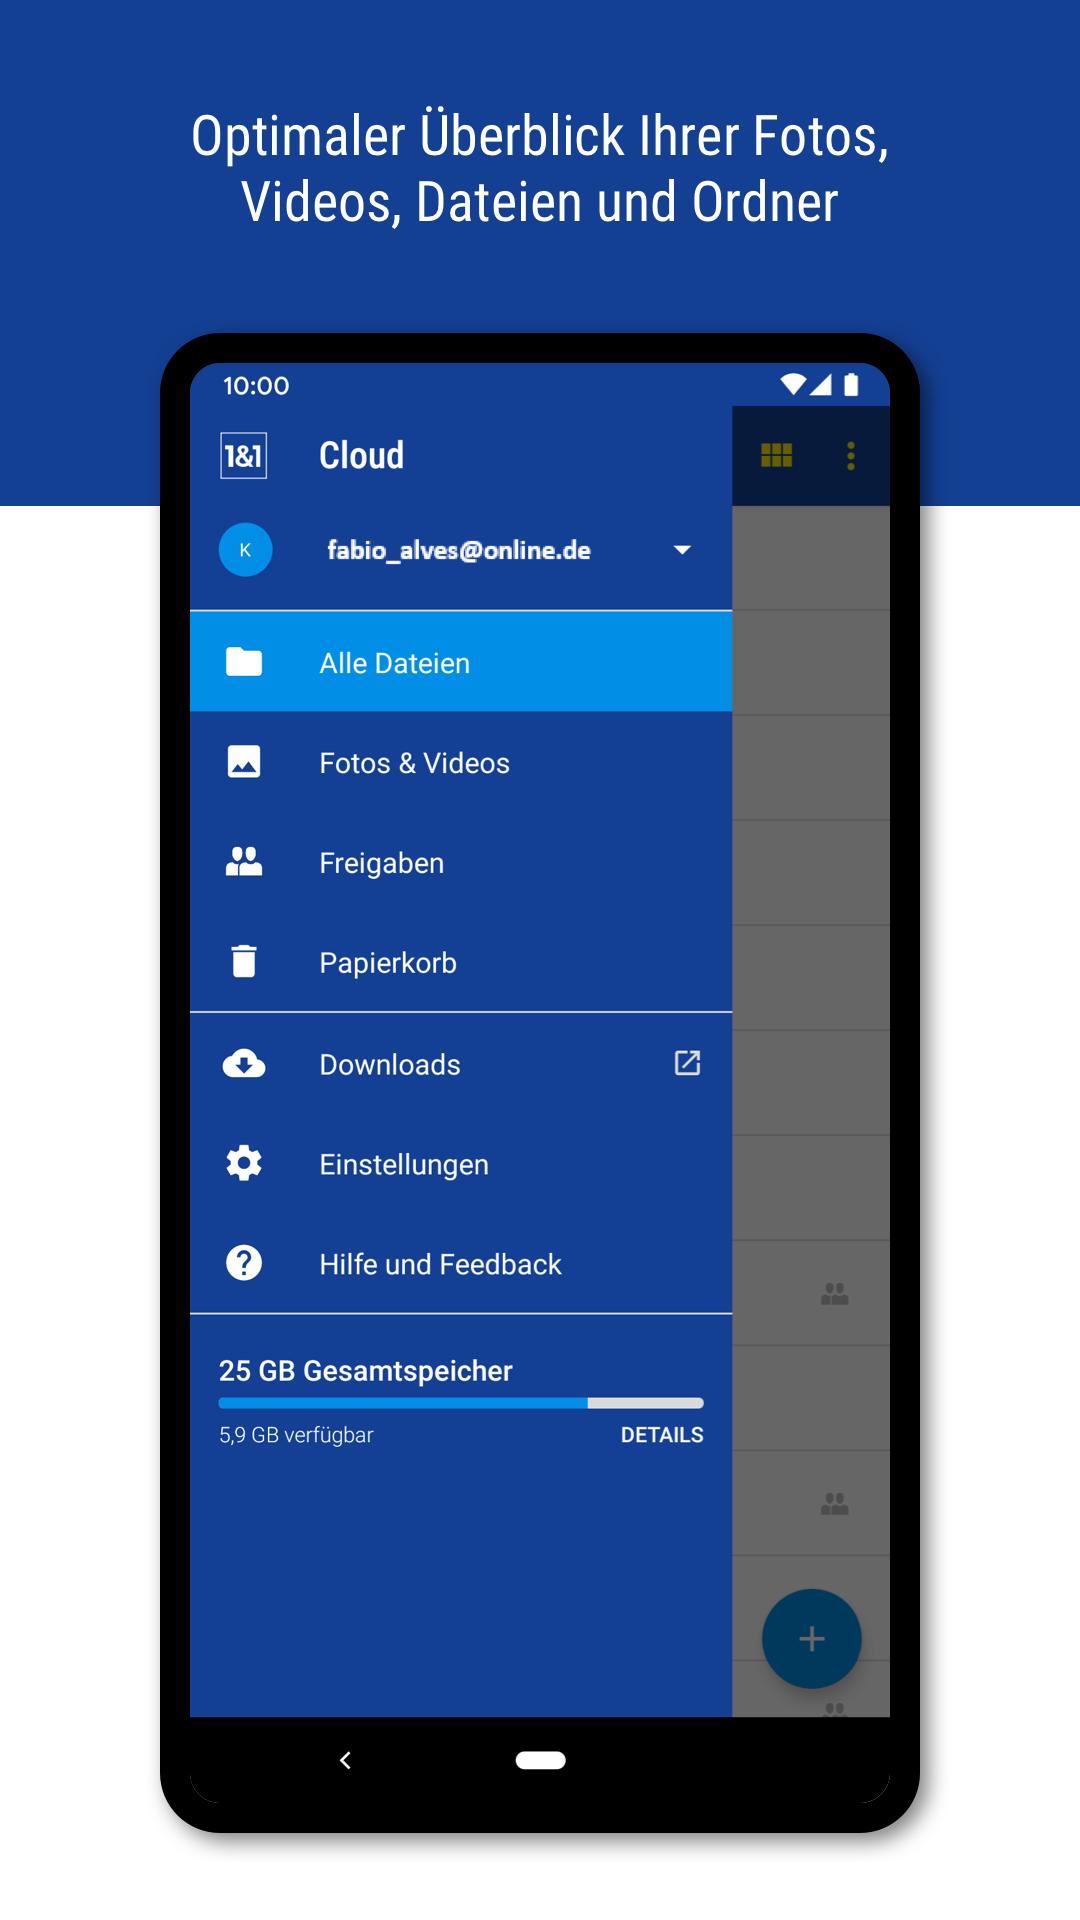Click the storage usage progress bar
This screenshot has width=1080, height=1920.
pyautogui.click(x=461, y=1403)
